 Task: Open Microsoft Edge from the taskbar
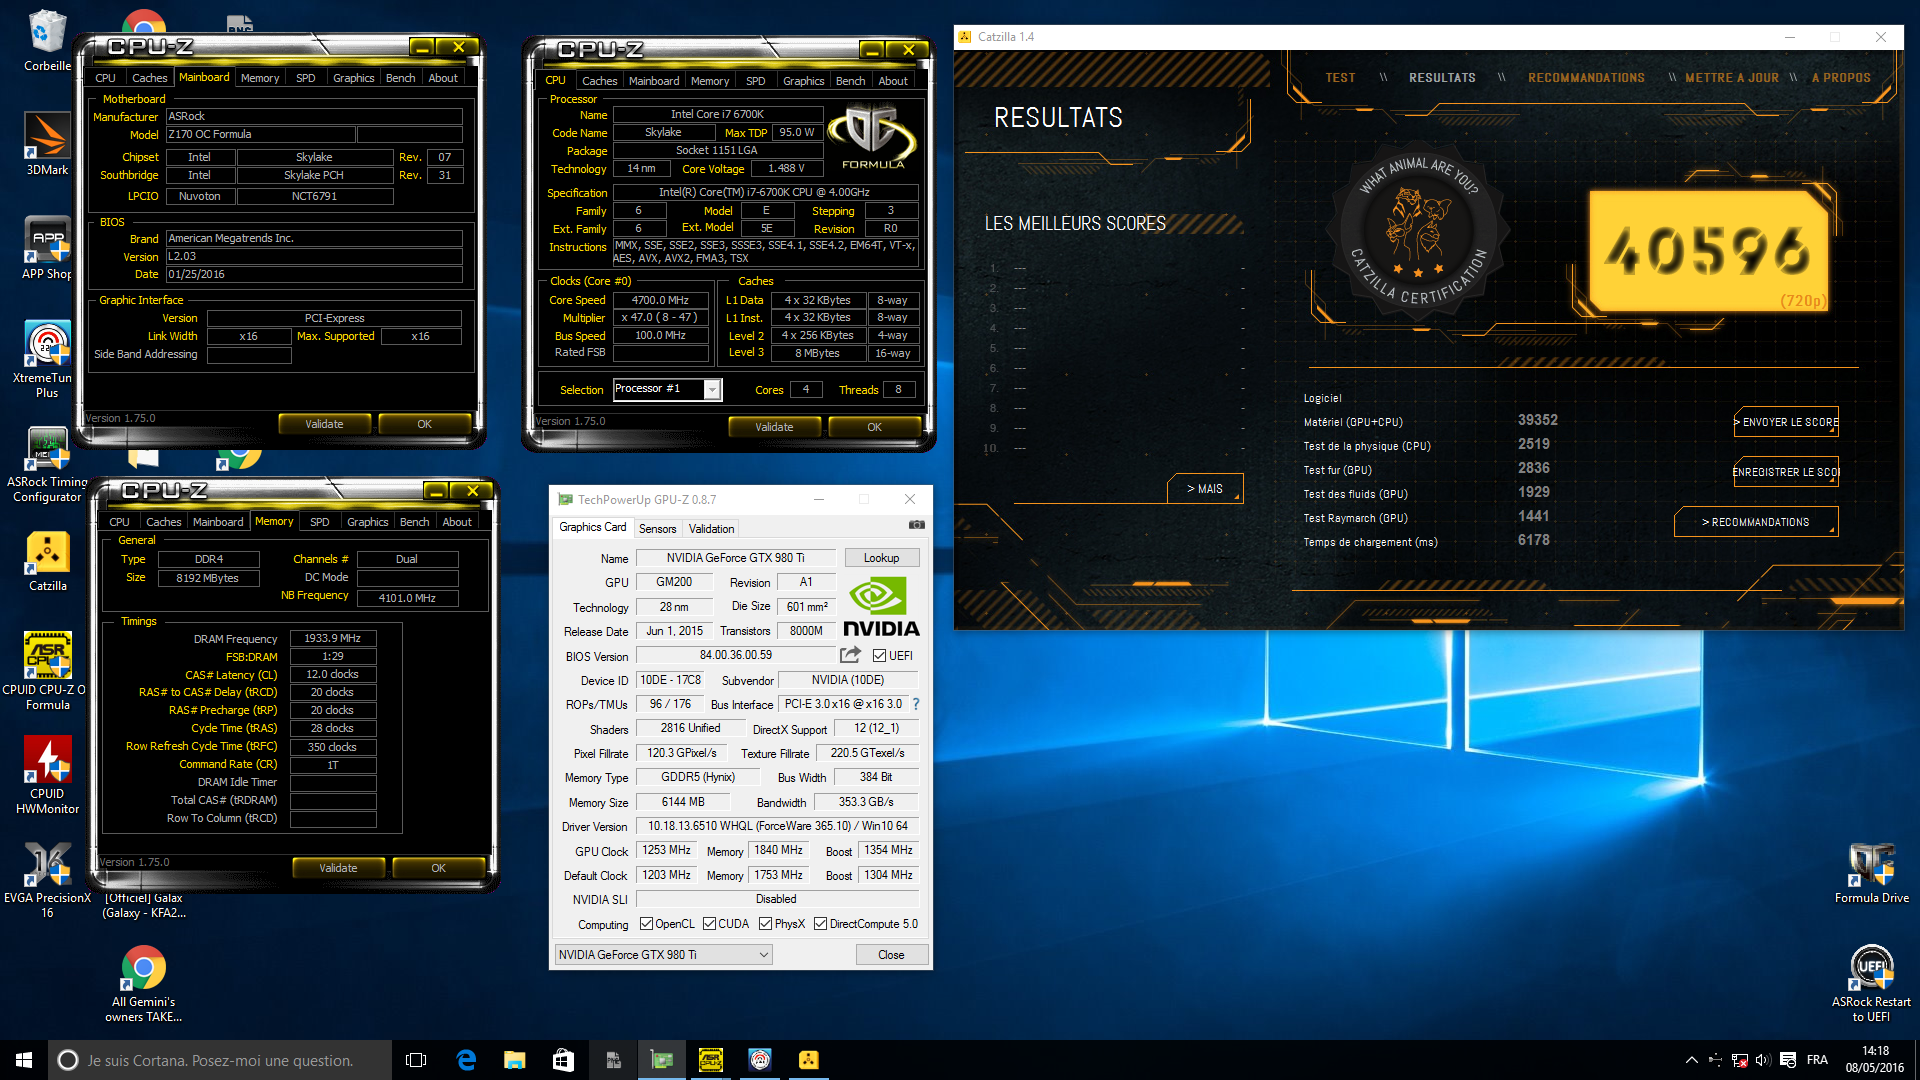click(466, 1060)
